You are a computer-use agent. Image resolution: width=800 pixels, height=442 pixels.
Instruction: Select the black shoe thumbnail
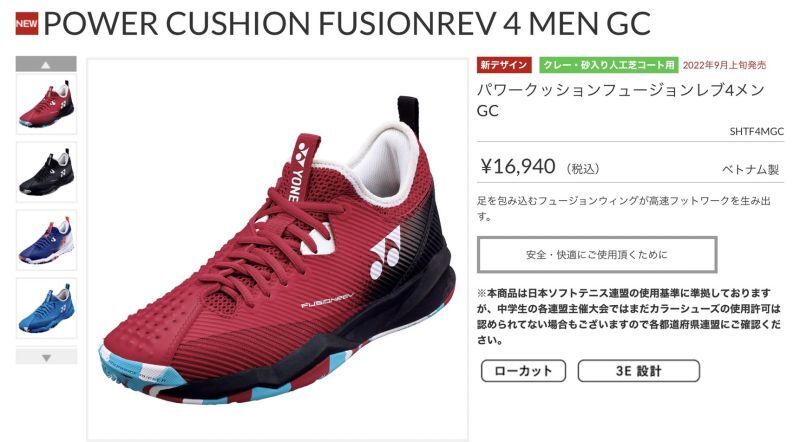coord(46,172)
